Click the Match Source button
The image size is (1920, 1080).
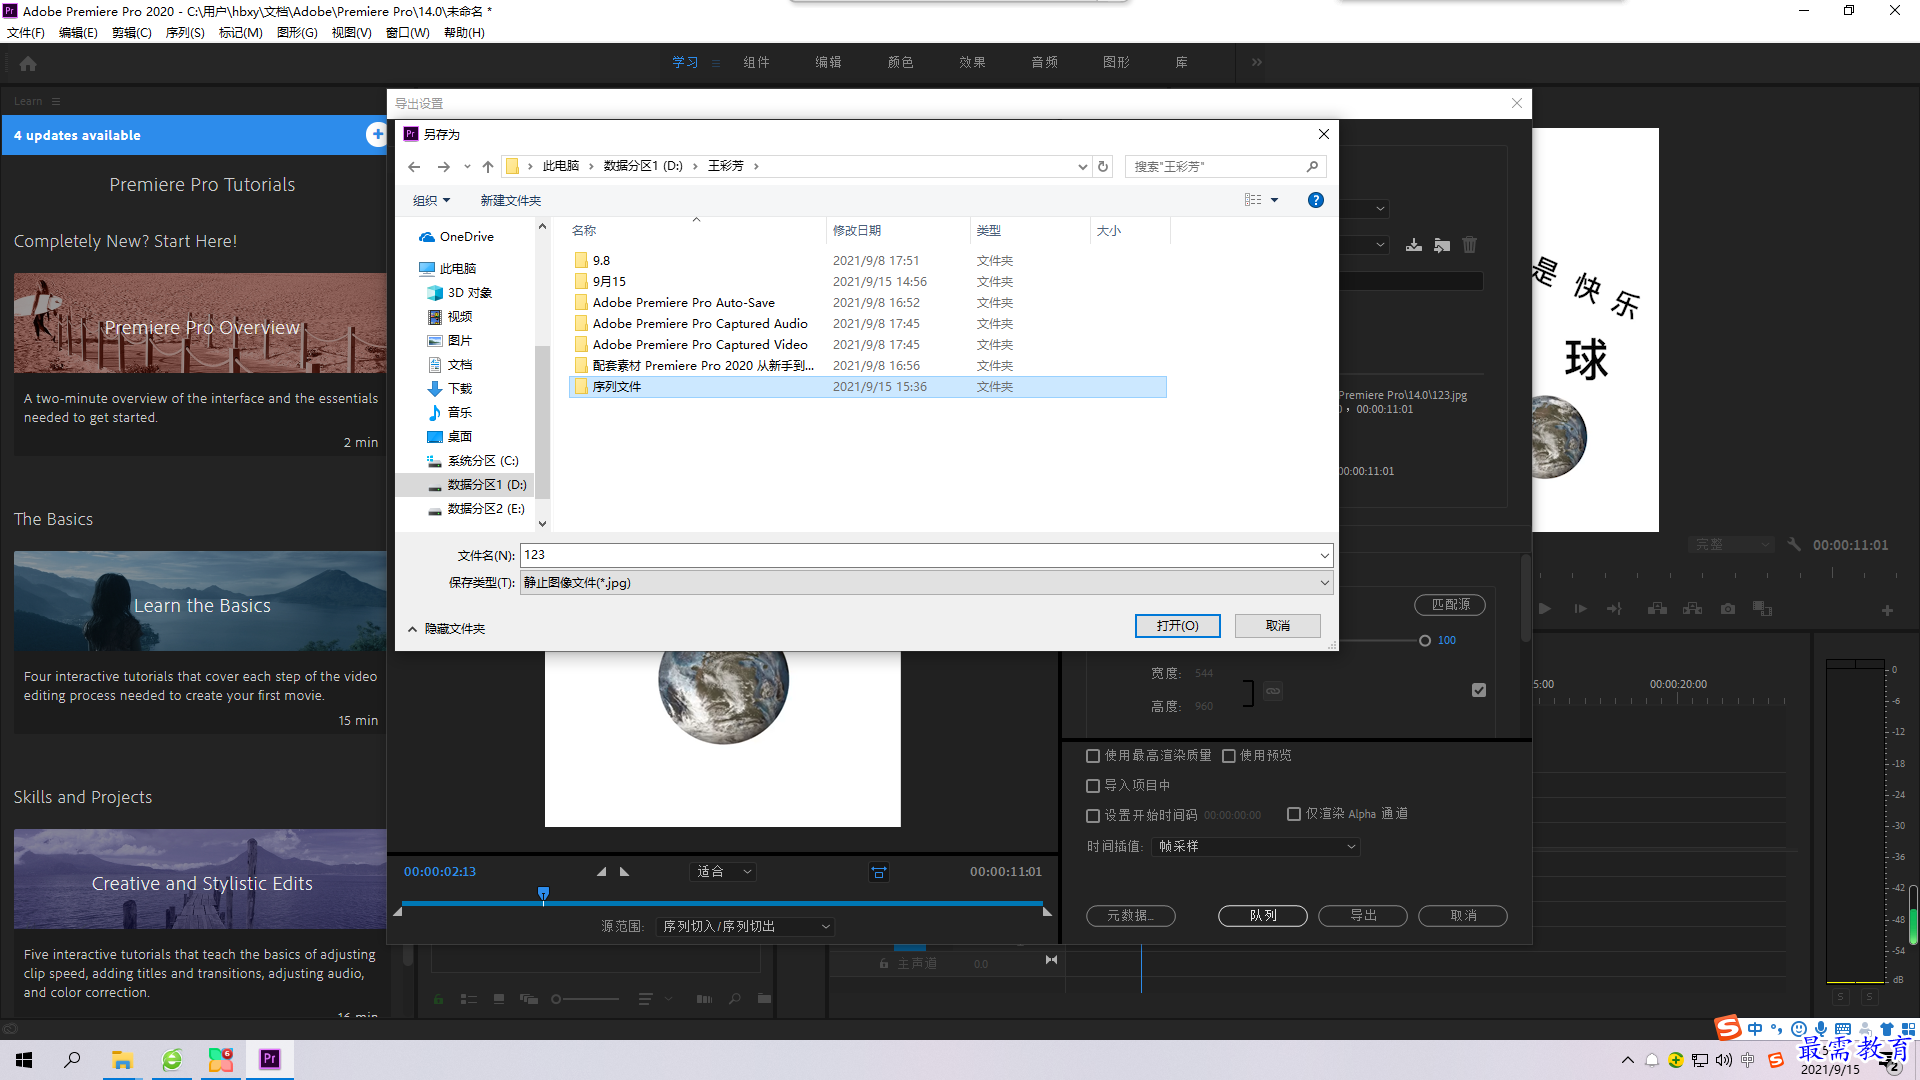(x=1450, y=605)
